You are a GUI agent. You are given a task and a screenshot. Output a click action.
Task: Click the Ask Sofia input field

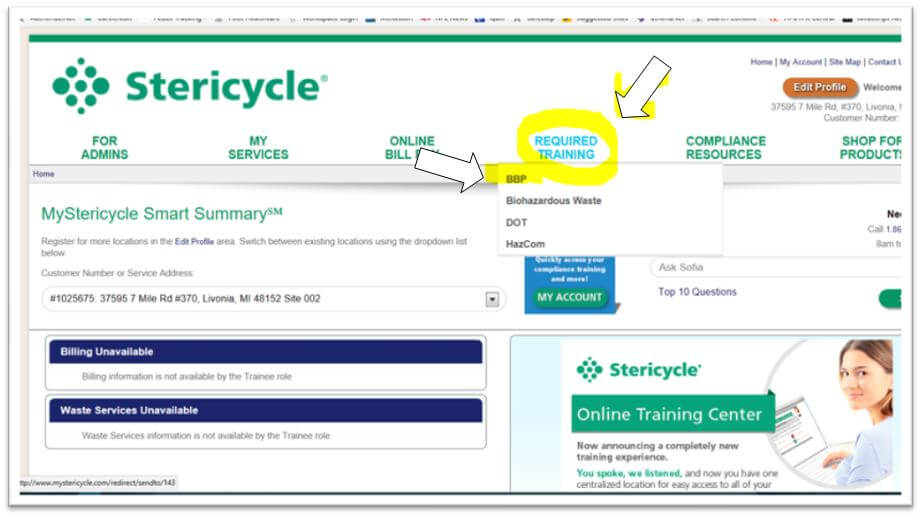[x=776, y=268]
